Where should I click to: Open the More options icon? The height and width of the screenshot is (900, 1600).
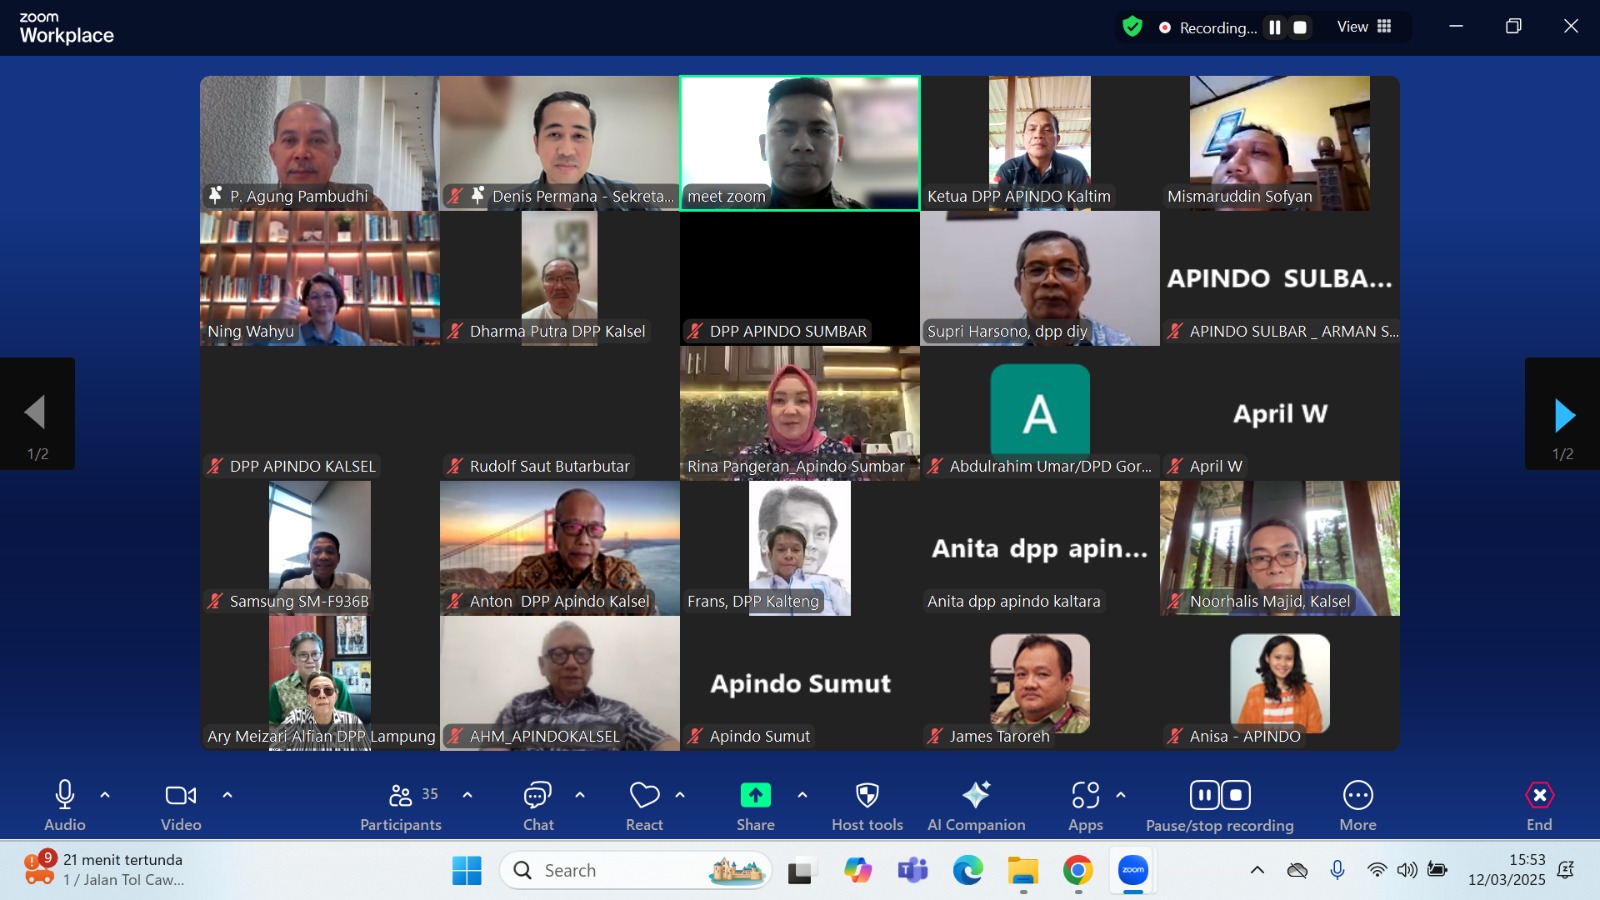point(1357,796)
